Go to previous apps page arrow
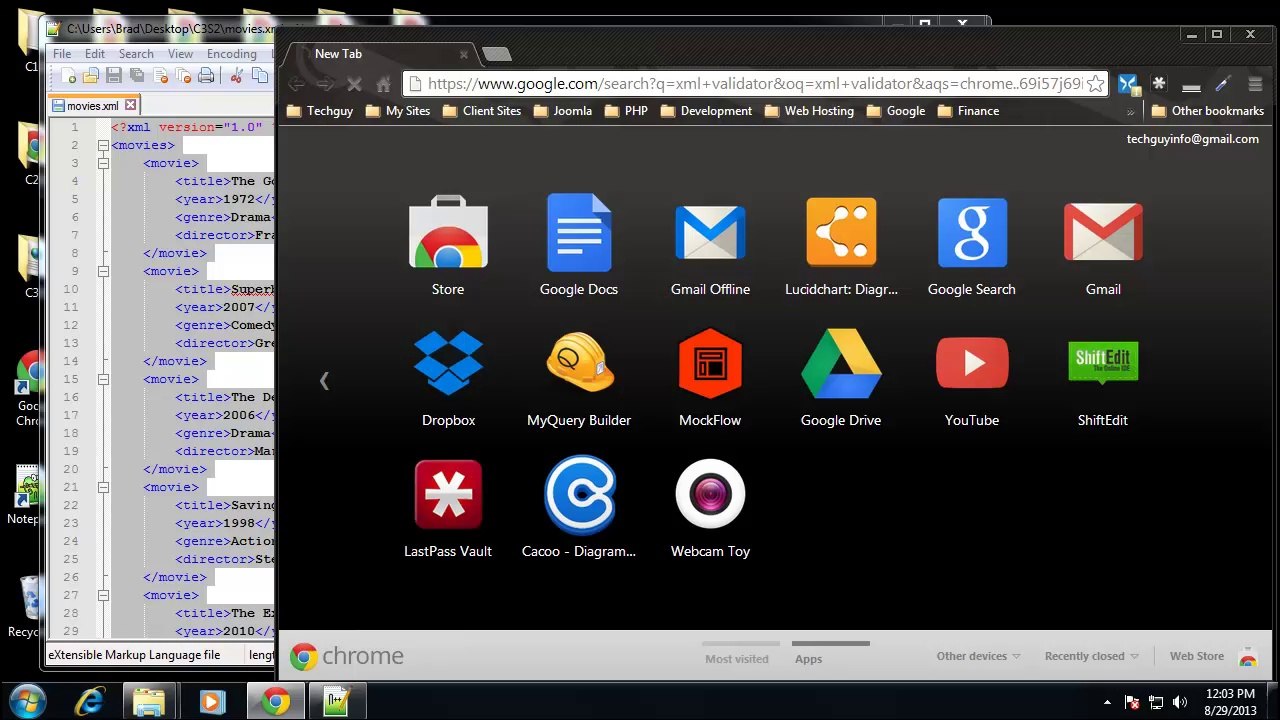 pyautogui.click(x=324, y=380)
